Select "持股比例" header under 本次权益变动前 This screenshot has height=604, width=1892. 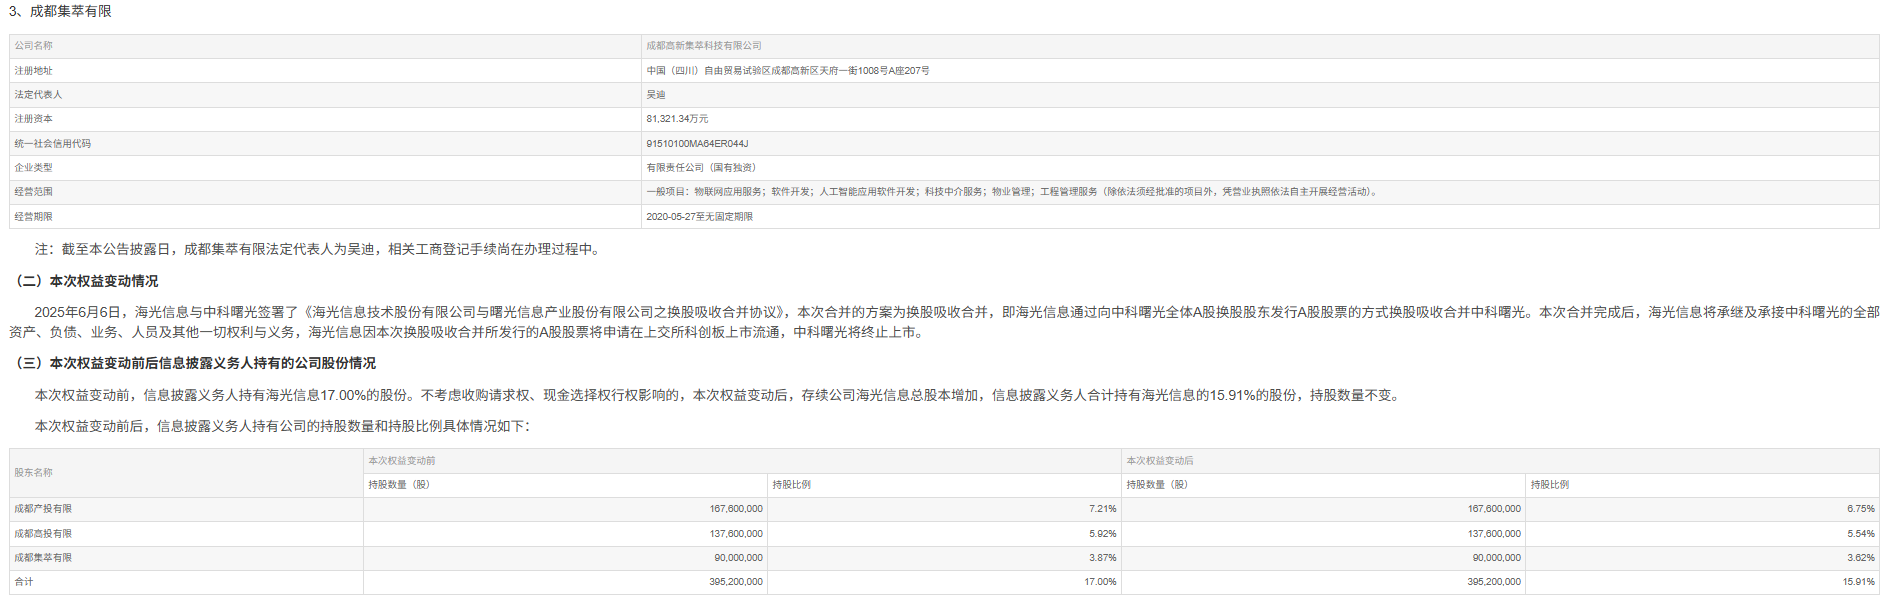click(x=944, y=485)
